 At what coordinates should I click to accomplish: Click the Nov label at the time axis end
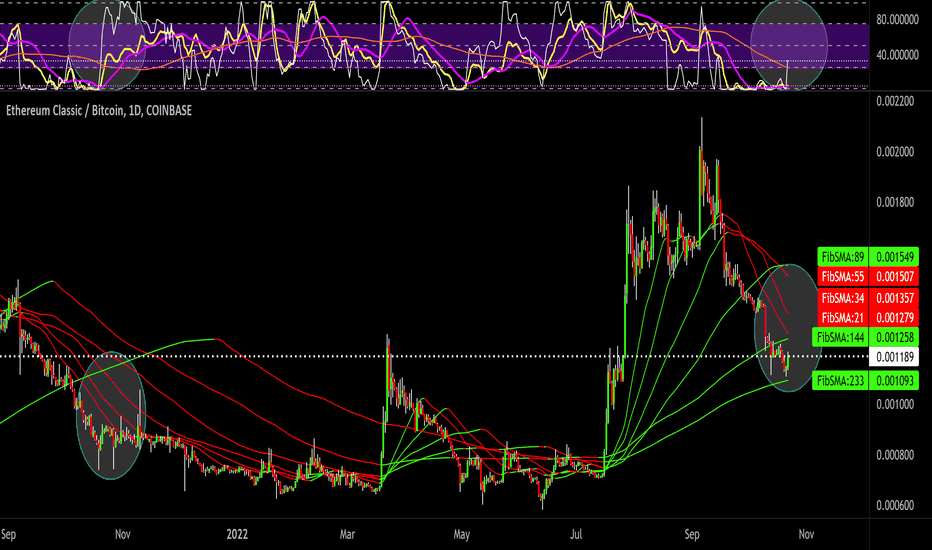tap(806, 534)
